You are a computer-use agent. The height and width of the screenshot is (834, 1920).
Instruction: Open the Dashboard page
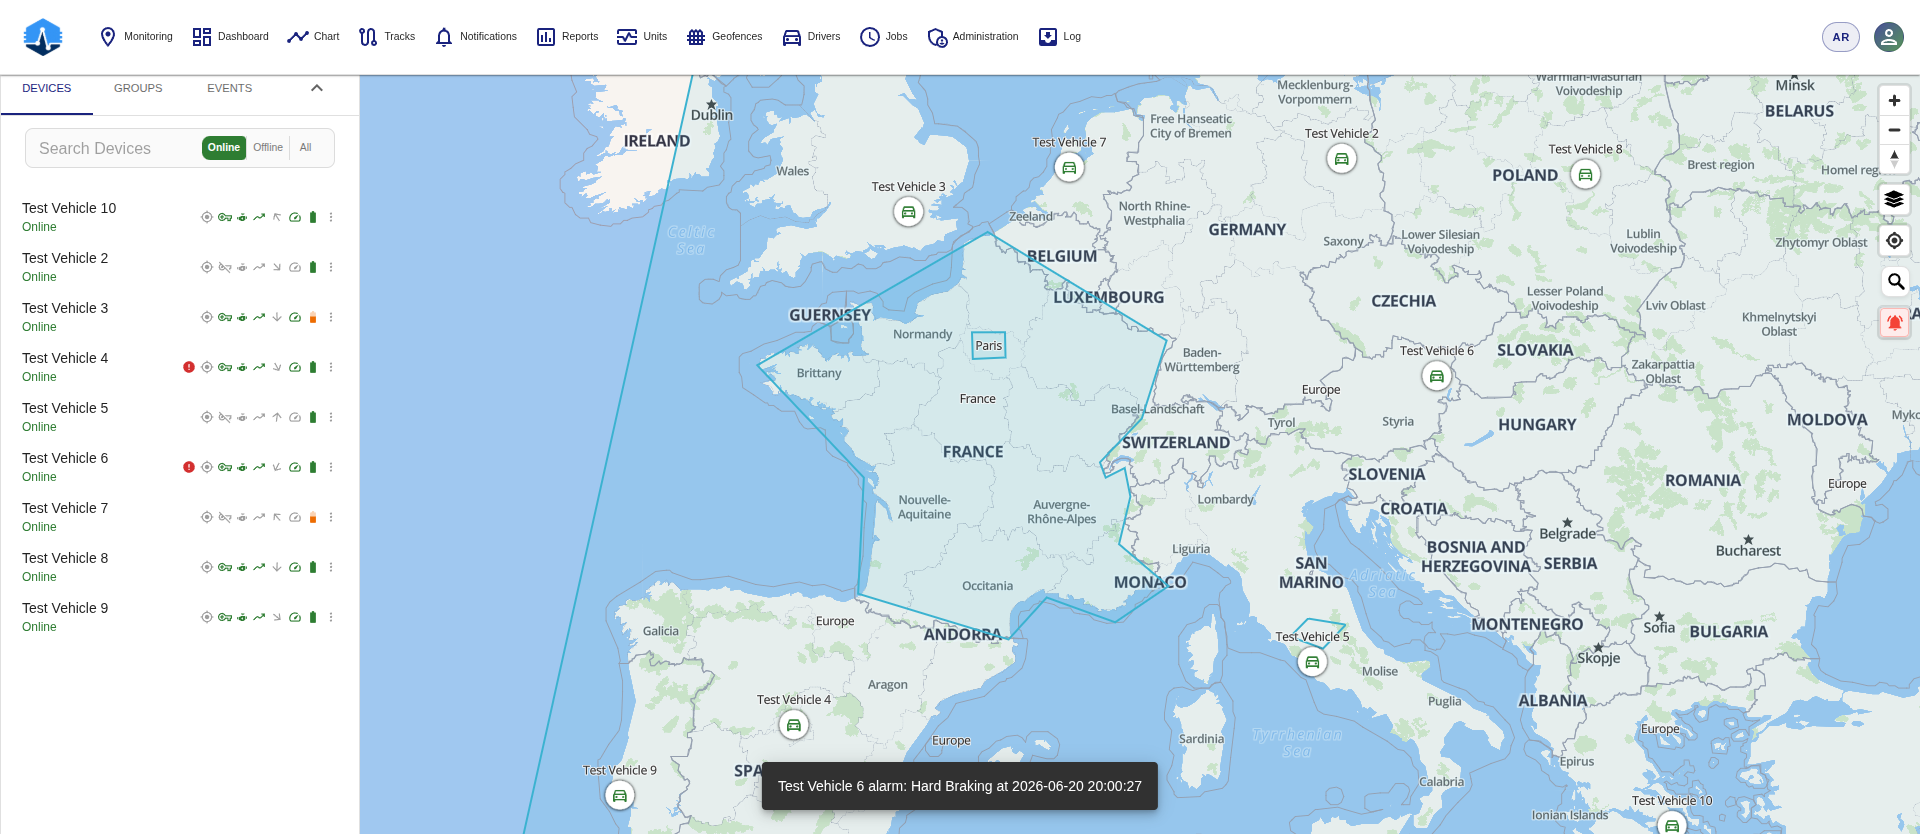230,37
